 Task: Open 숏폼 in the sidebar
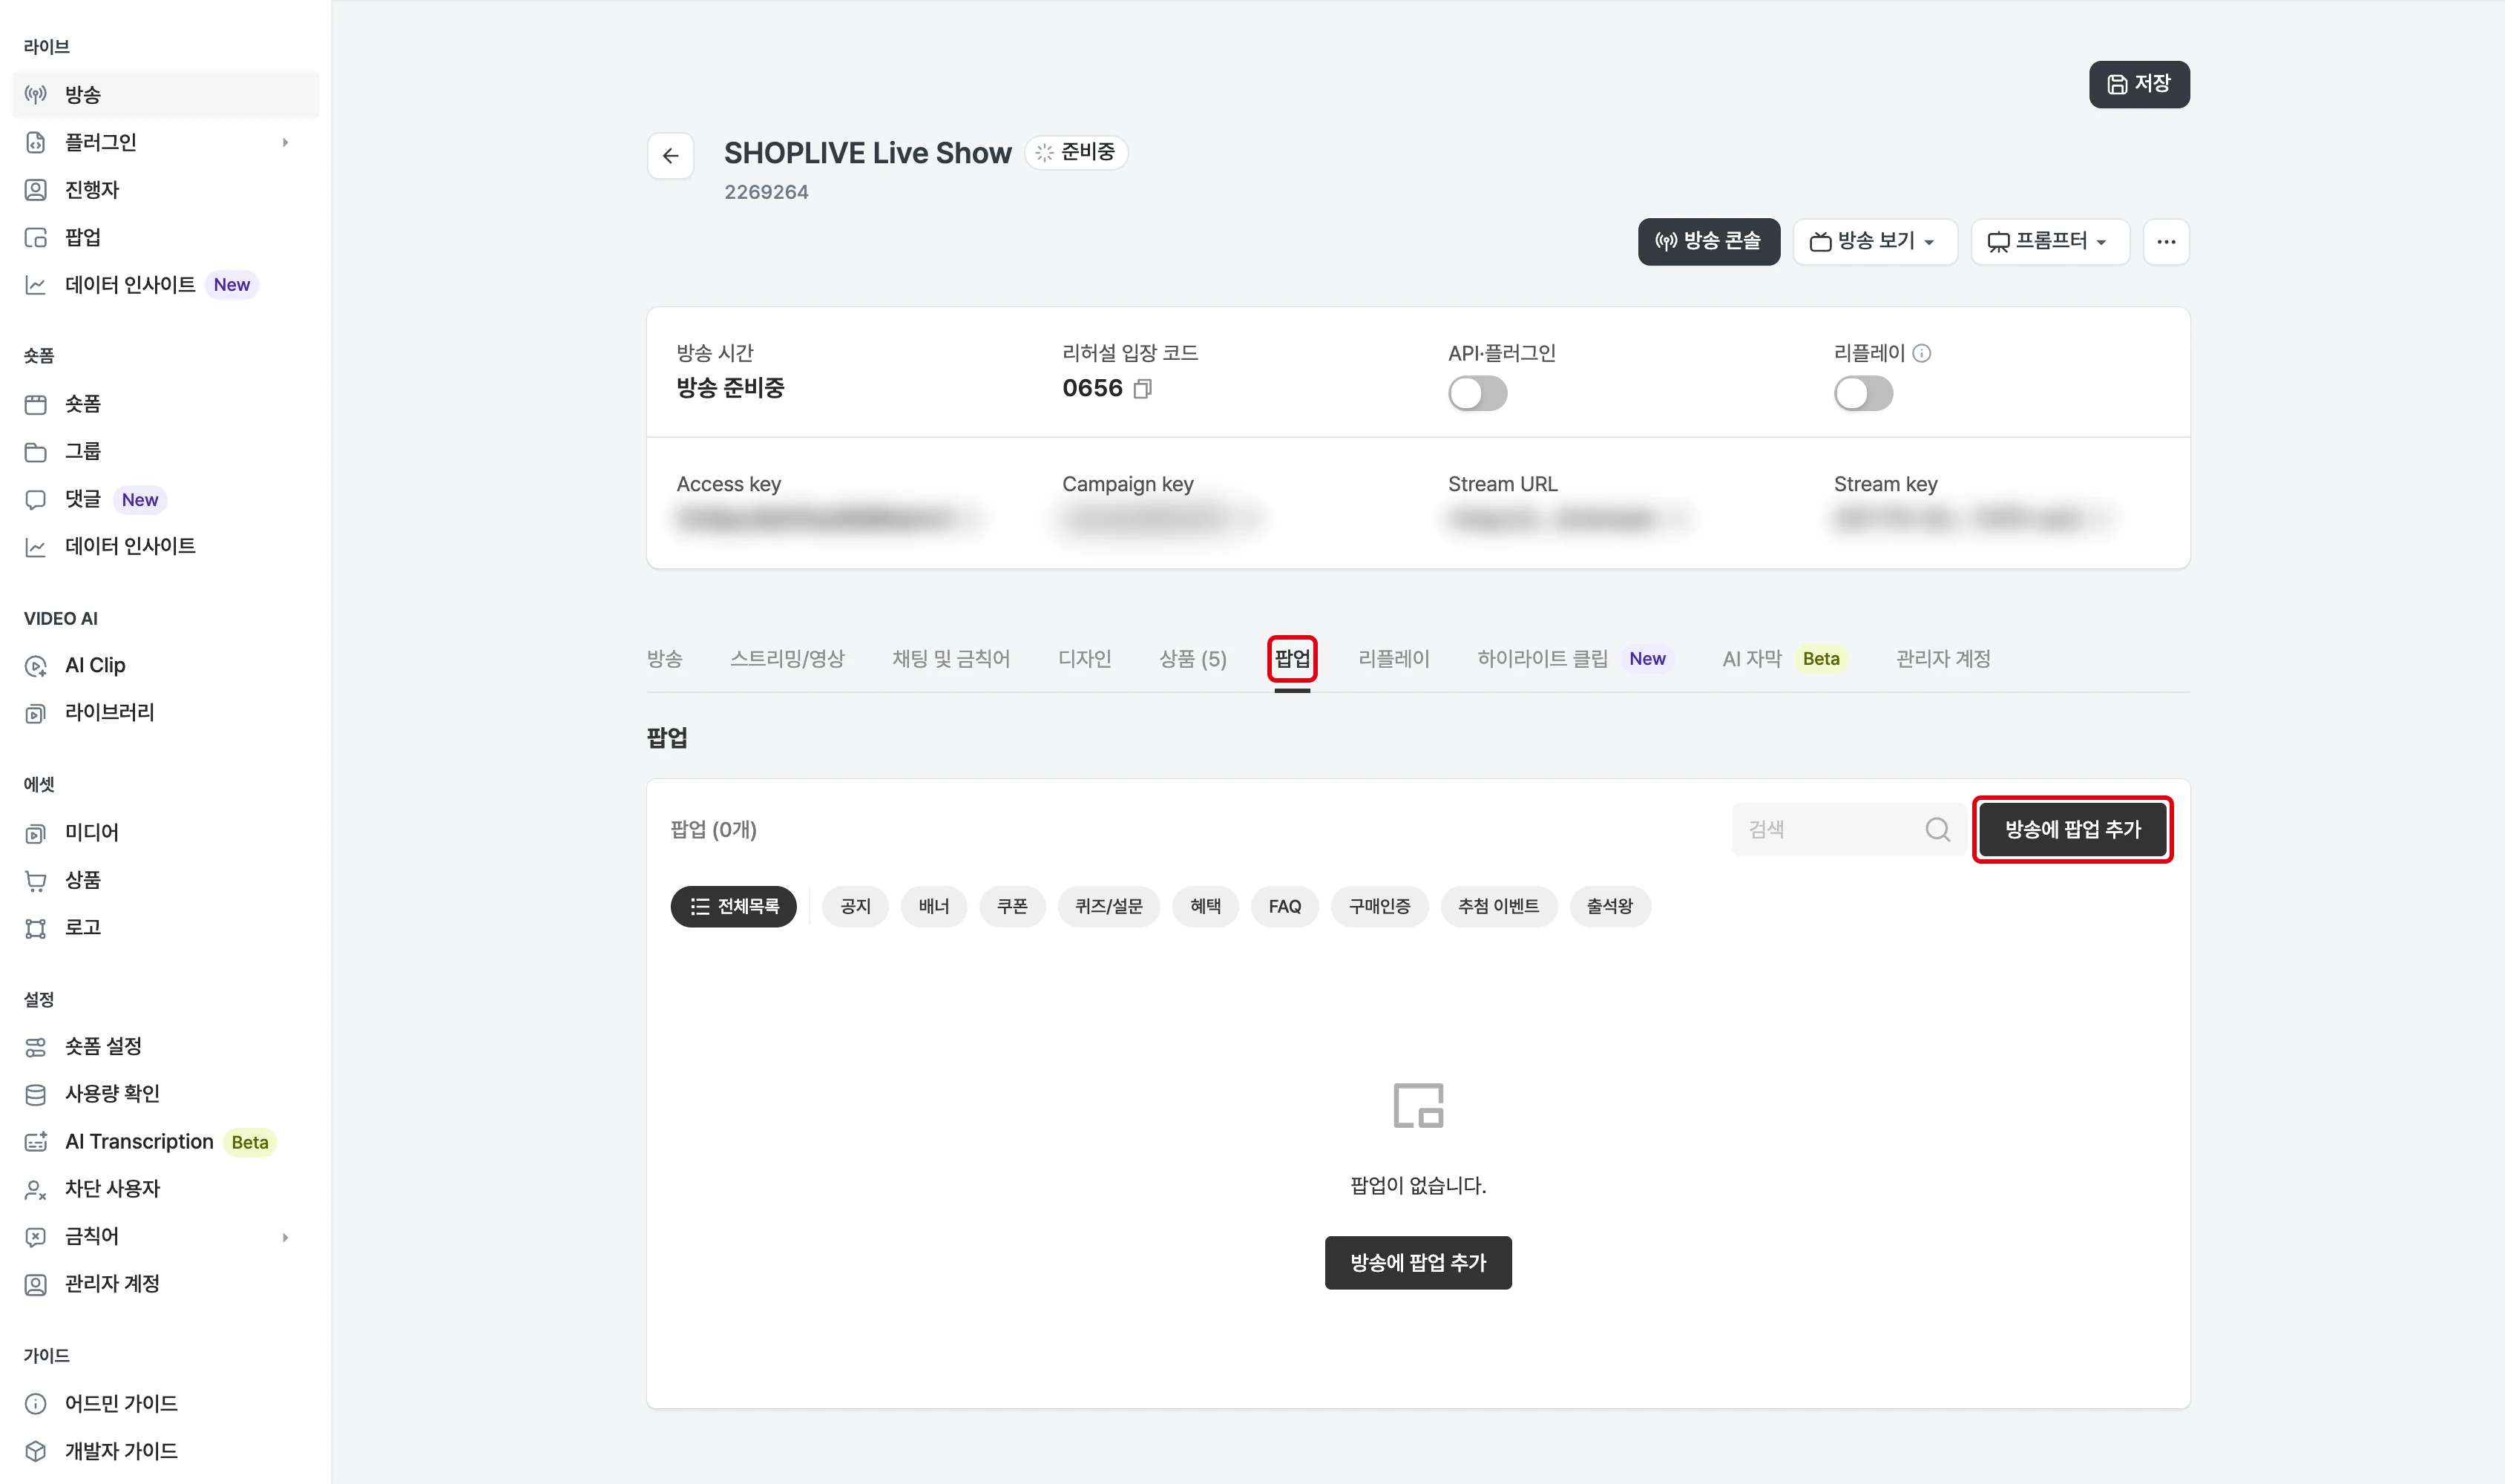(165, 404)
